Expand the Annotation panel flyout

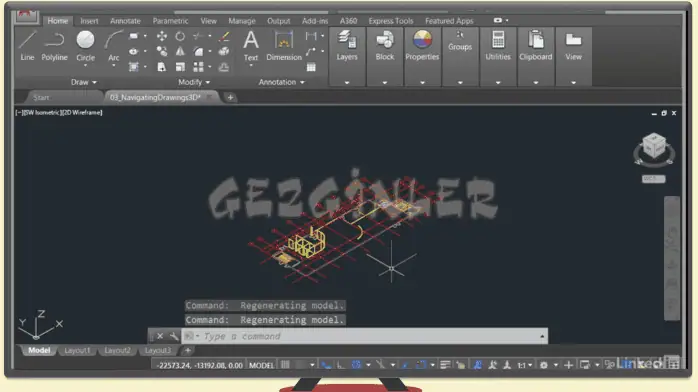282,82
